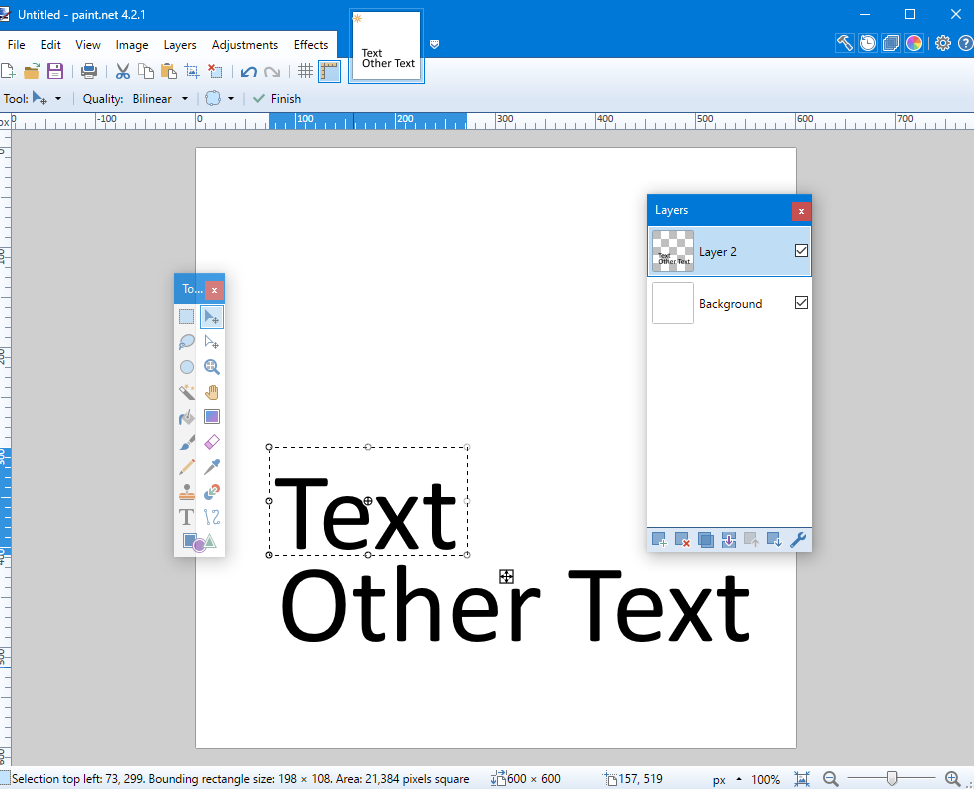
Task: Select the Line/Curve tool
Action: click(x=212, y=517)
